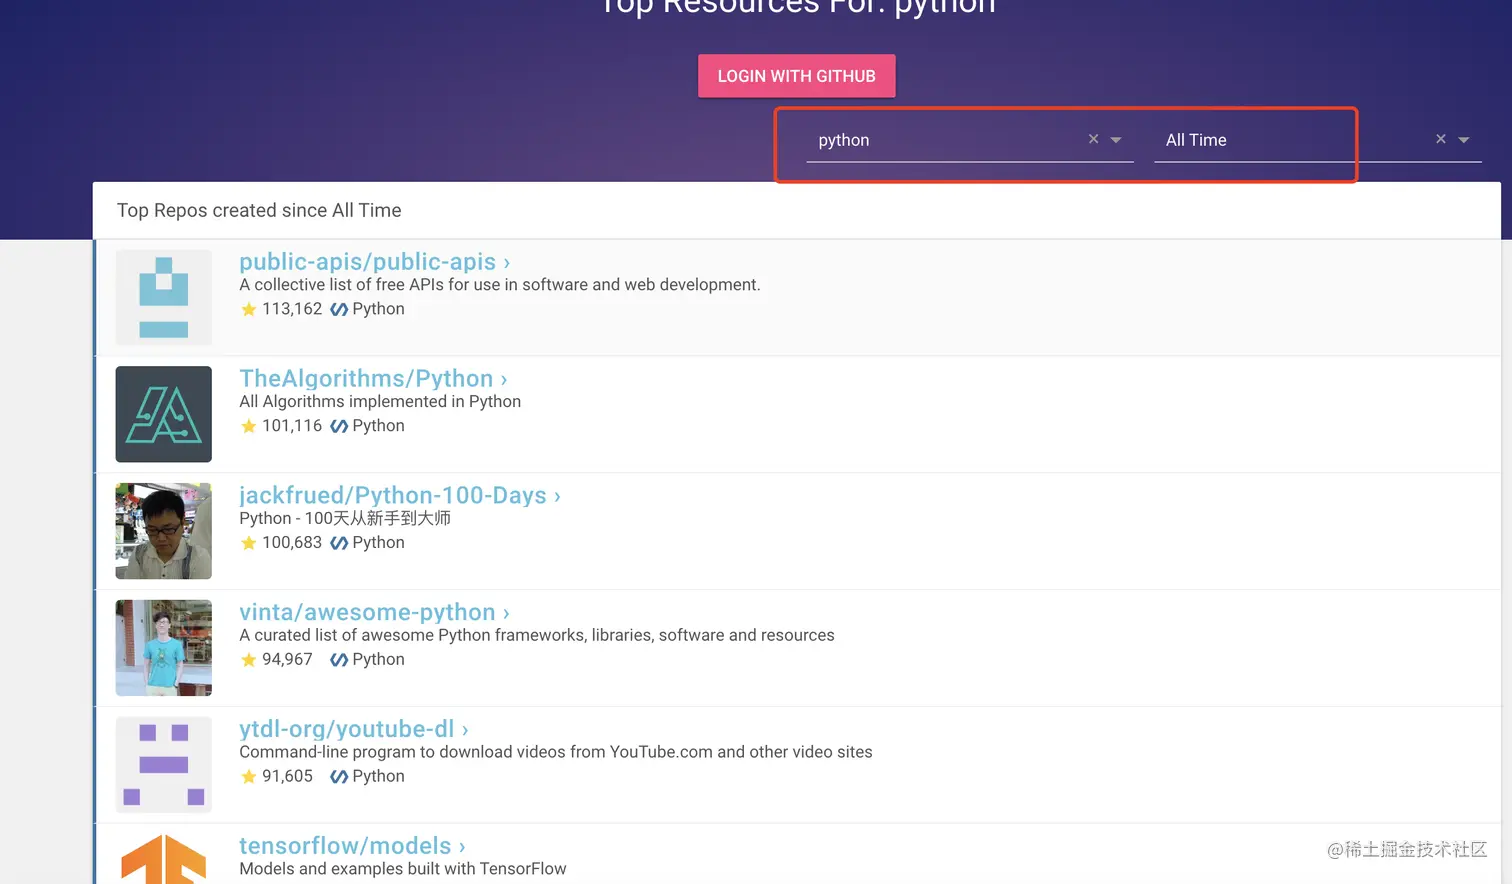Image resolution: width=1512 pixels, height=884 pixels.
Task: Click the star icon beside 94,967
Action: click(x=249, y=660)
